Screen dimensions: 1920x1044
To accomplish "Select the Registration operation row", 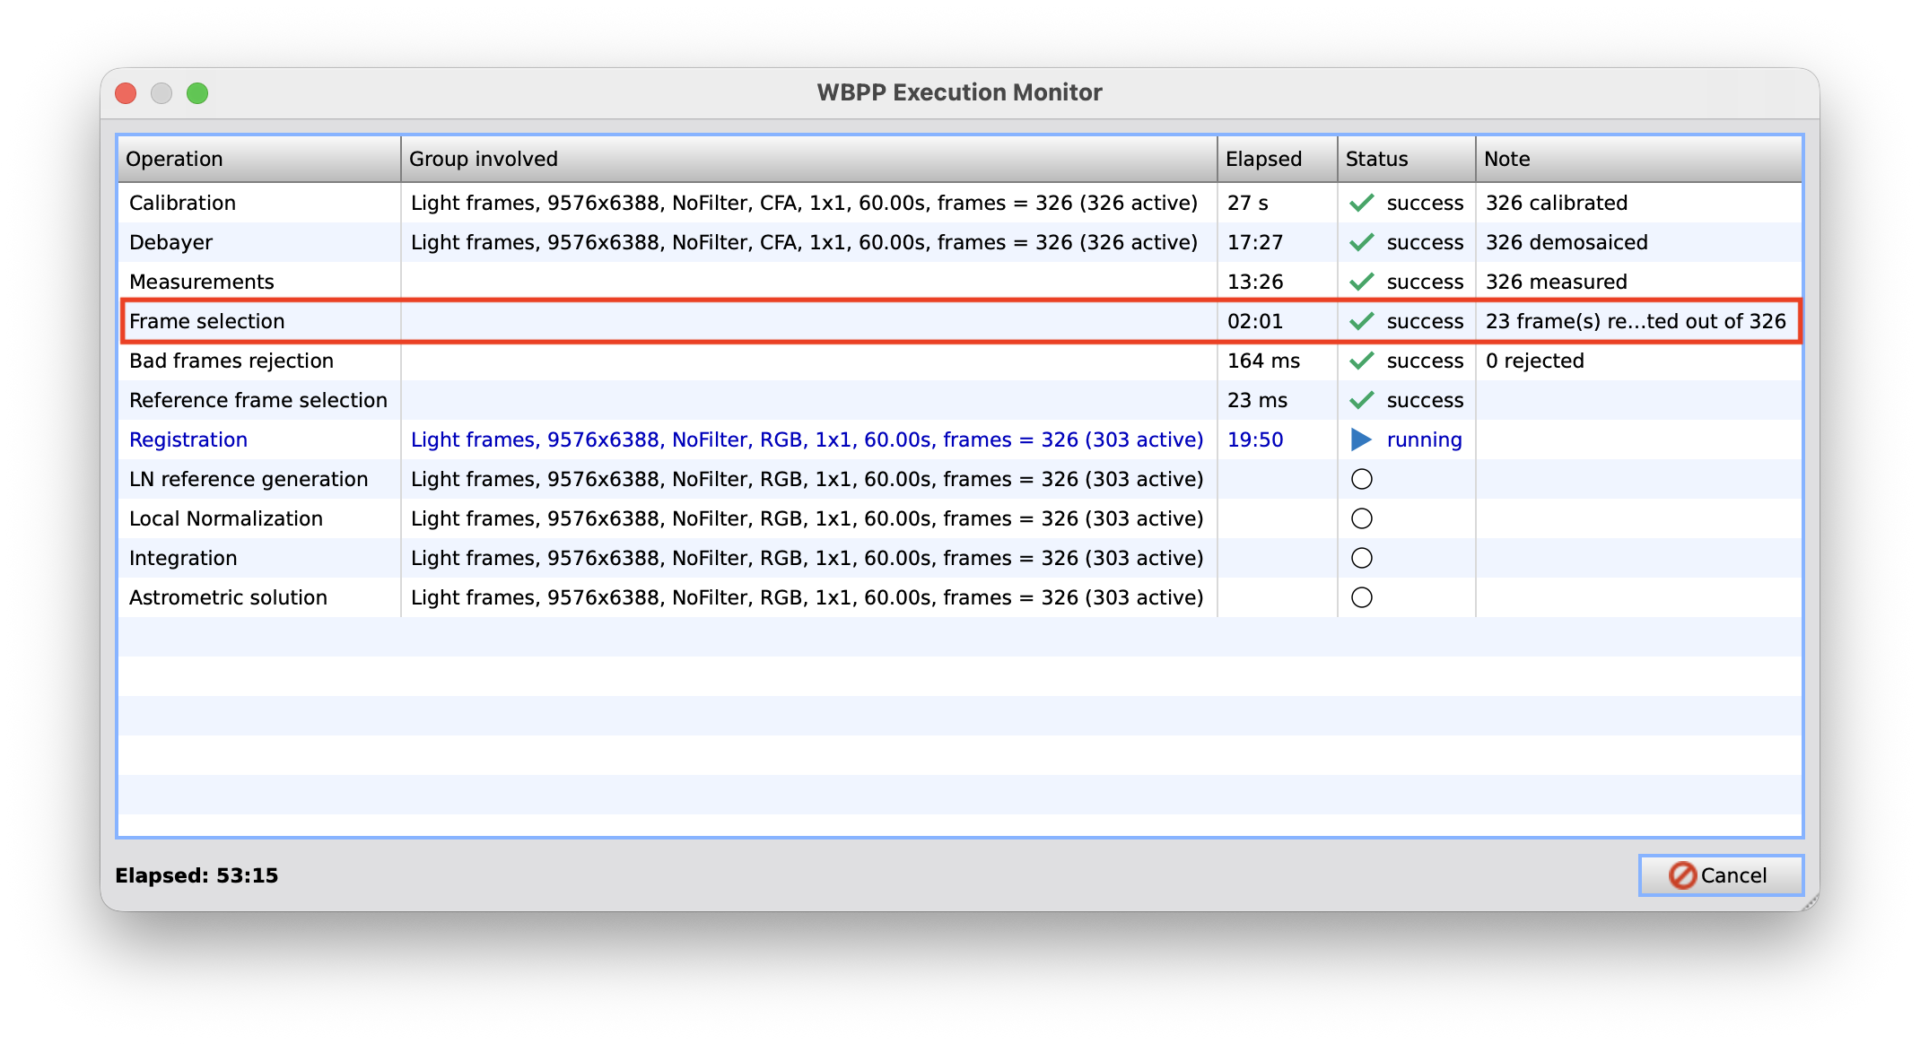I will [x=188, y=440].
